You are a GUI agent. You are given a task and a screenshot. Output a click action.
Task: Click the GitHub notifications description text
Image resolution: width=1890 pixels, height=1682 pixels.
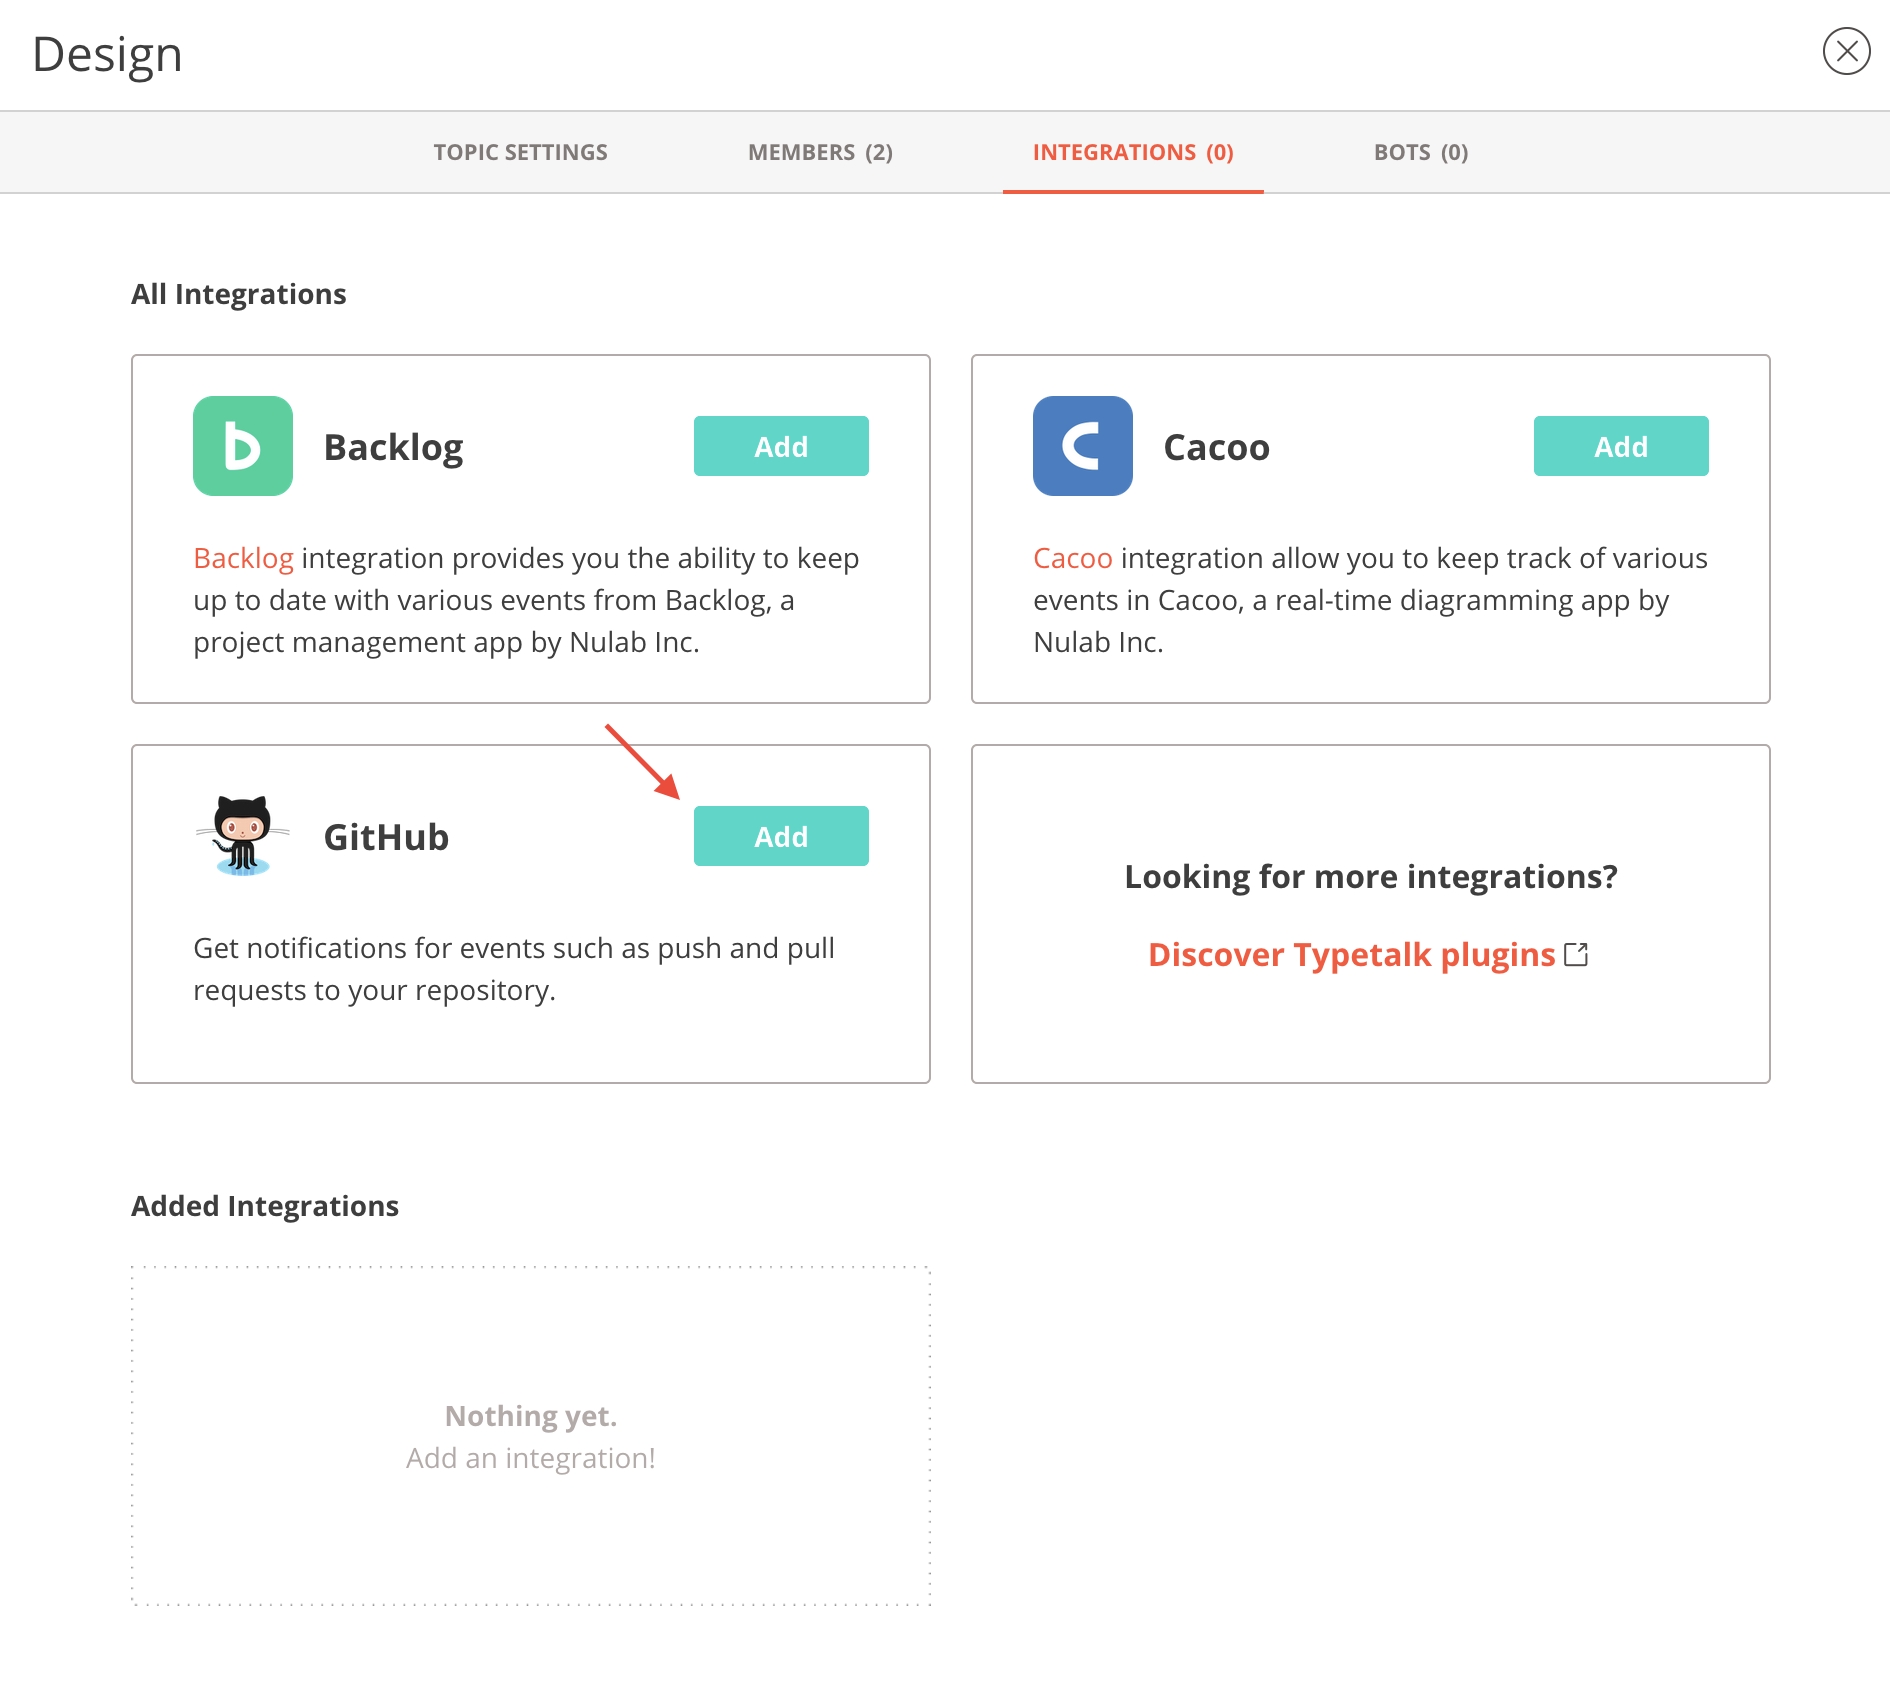[x=514, y=969]
